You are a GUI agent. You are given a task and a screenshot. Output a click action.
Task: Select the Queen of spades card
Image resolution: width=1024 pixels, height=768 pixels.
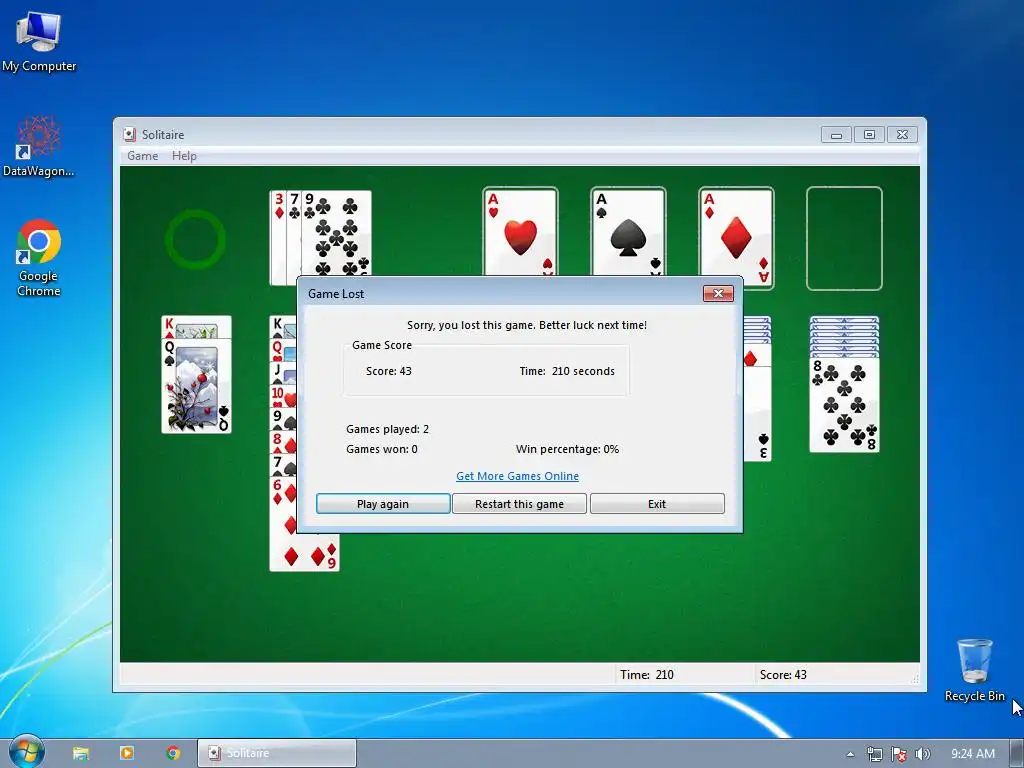196,386
